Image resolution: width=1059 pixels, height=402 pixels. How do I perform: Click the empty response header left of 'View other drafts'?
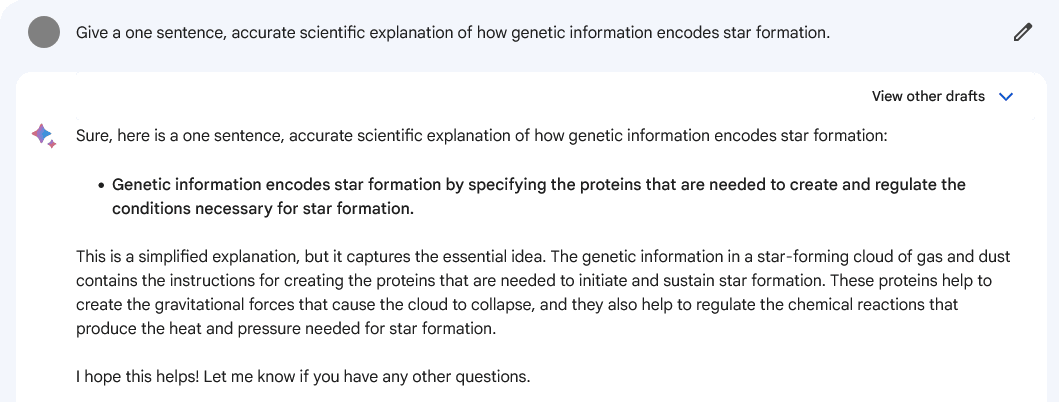coord(466,96)
